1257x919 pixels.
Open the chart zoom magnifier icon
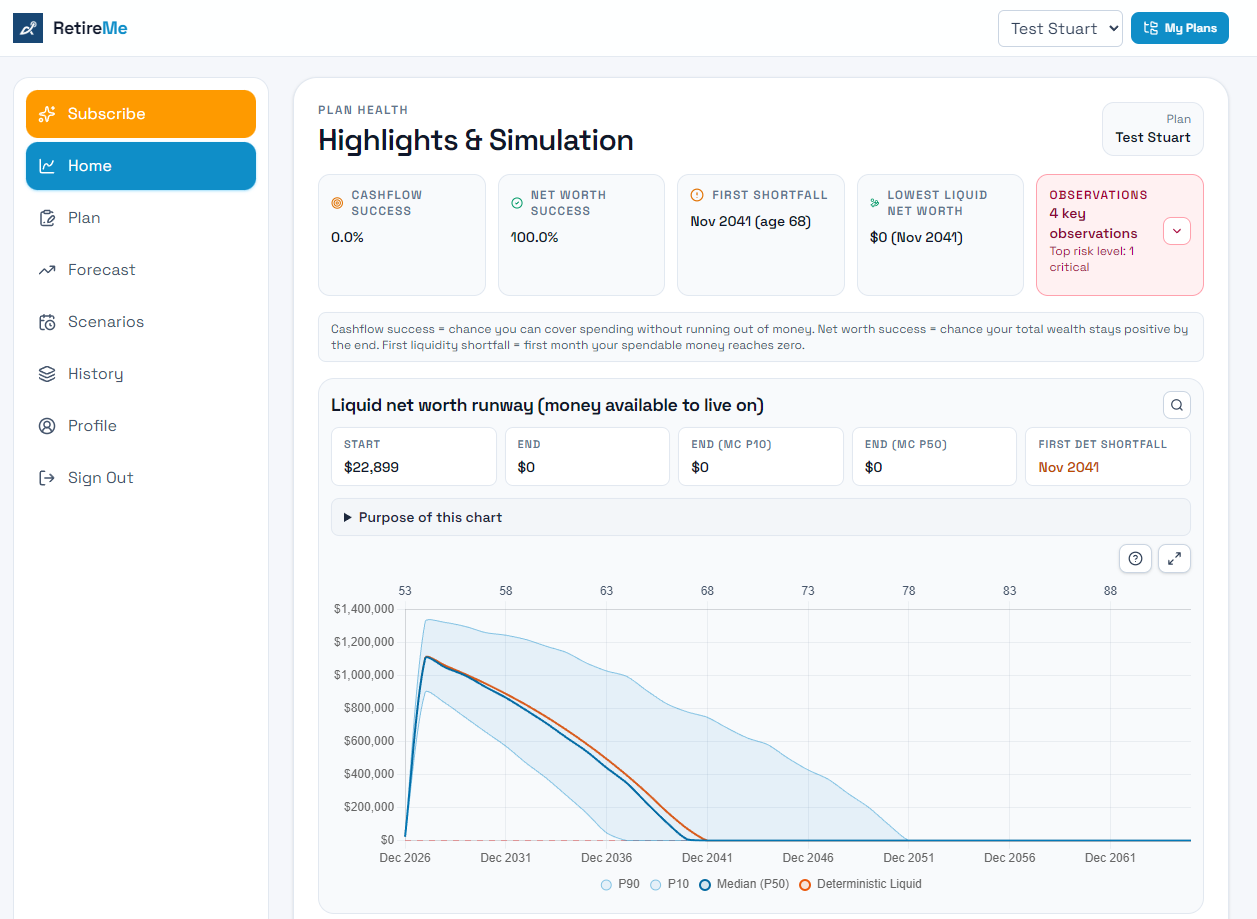(1176, 405)
